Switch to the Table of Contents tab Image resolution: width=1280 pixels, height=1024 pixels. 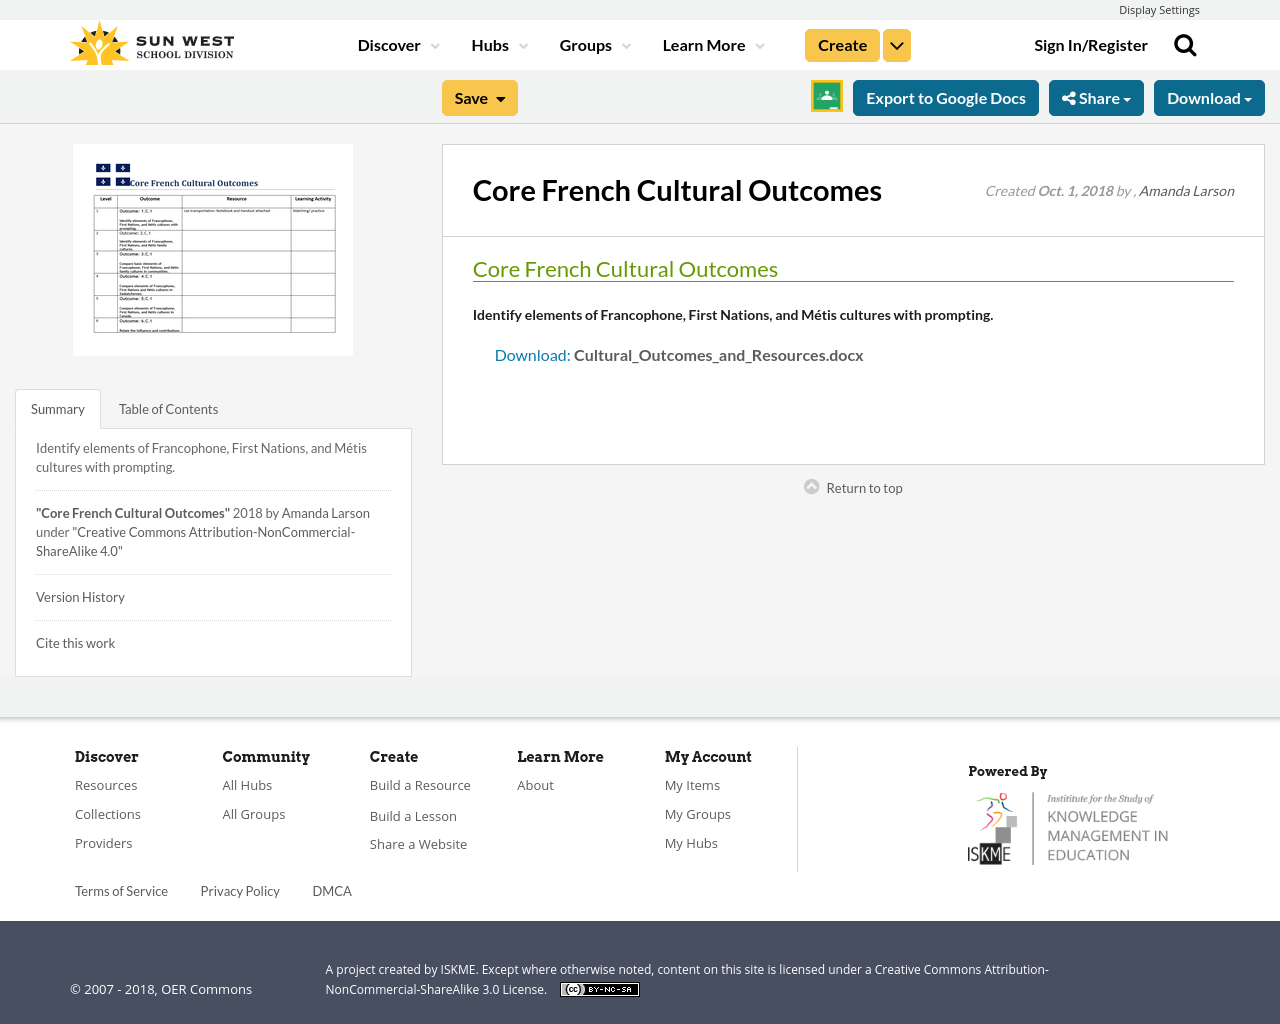point(168,409)
